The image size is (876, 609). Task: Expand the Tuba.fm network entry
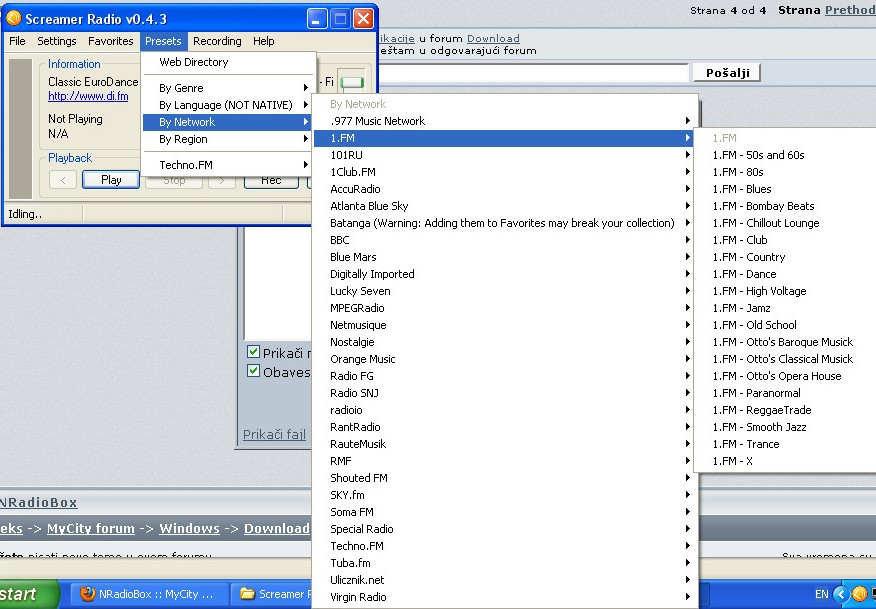503,563
